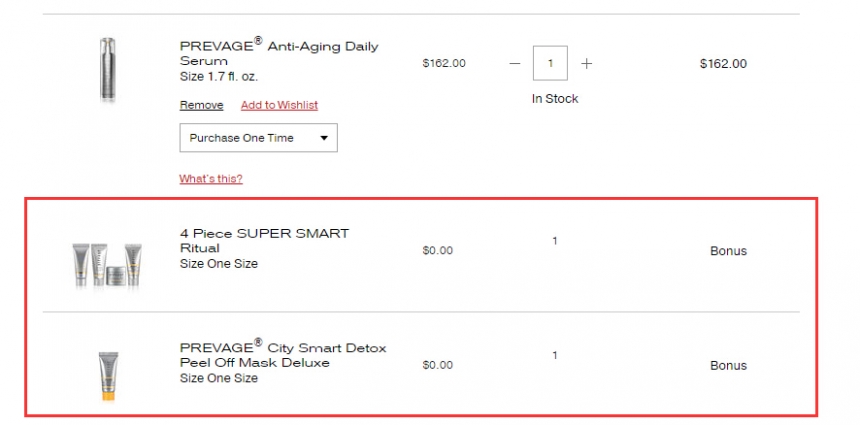
Task: Open City Smart Detox Peel Off Mask title
Action: coord(283,354)
